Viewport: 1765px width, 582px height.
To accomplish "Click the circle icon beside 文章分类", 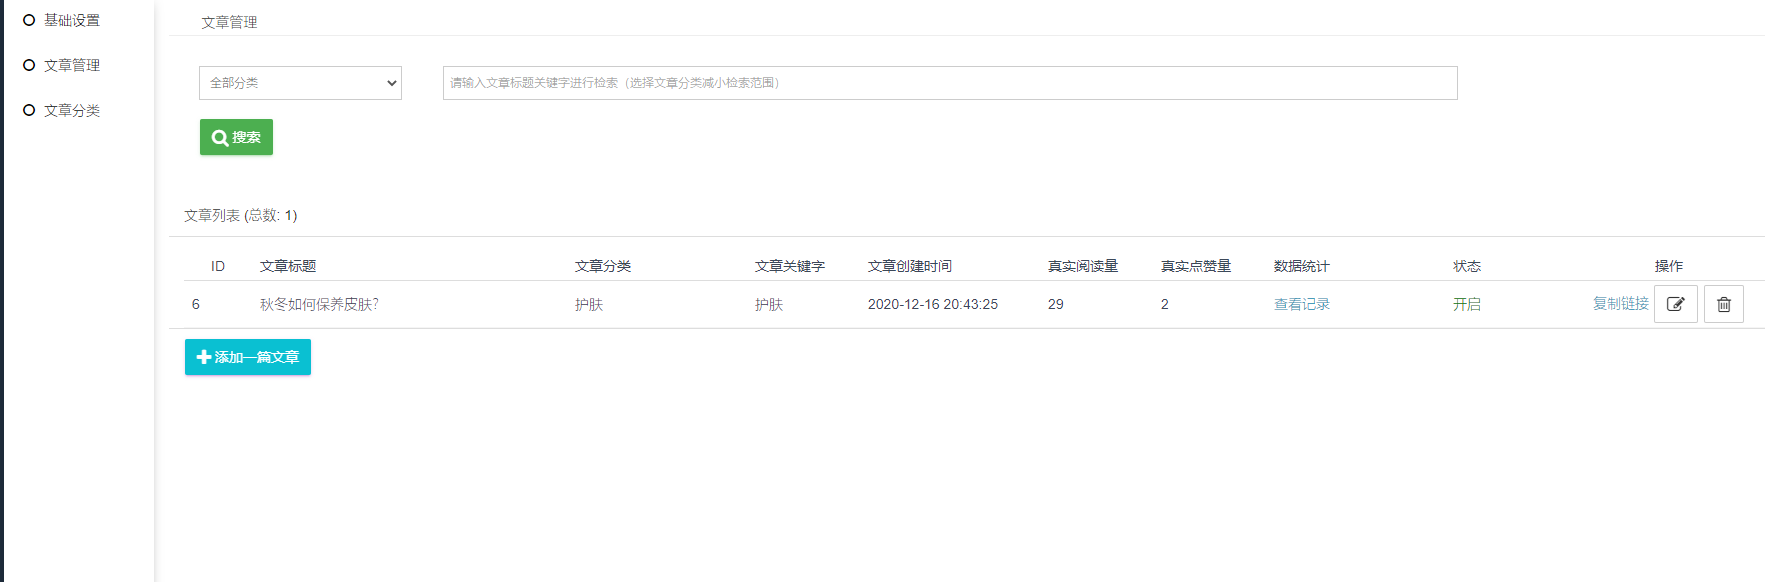I will point(29,110).
